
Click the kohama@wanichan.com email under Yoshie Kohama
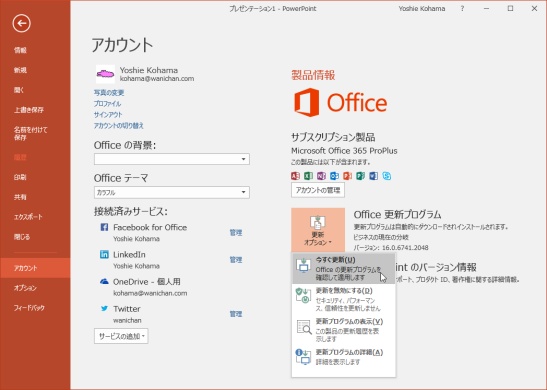pyautogui.click(x=157, y=79)
